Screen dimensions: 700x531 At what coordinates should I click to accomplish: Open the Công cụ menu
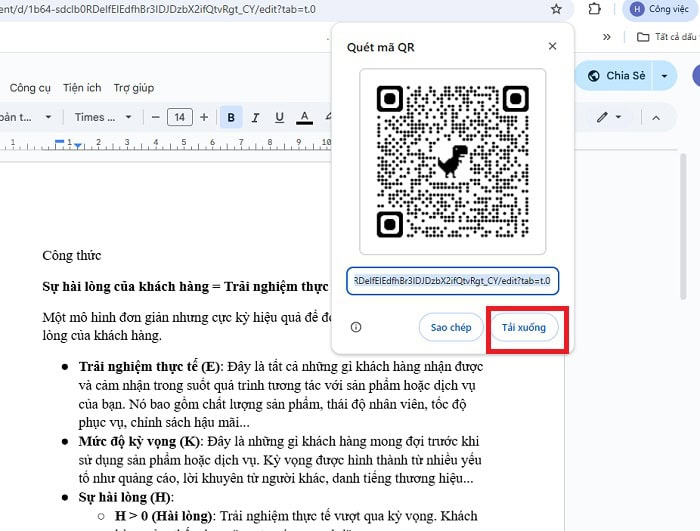(x=30, y=88)
